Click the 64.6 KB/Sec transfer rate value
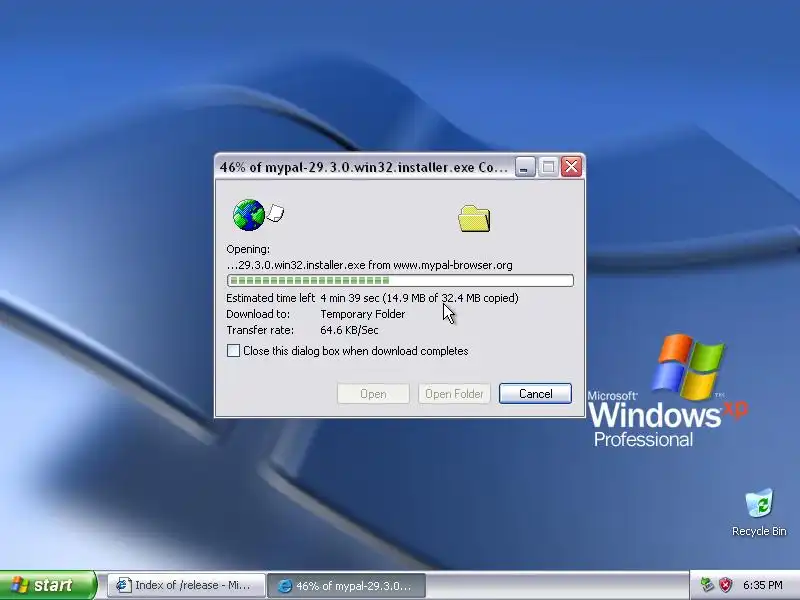800x600 pixels. (349, 330)
